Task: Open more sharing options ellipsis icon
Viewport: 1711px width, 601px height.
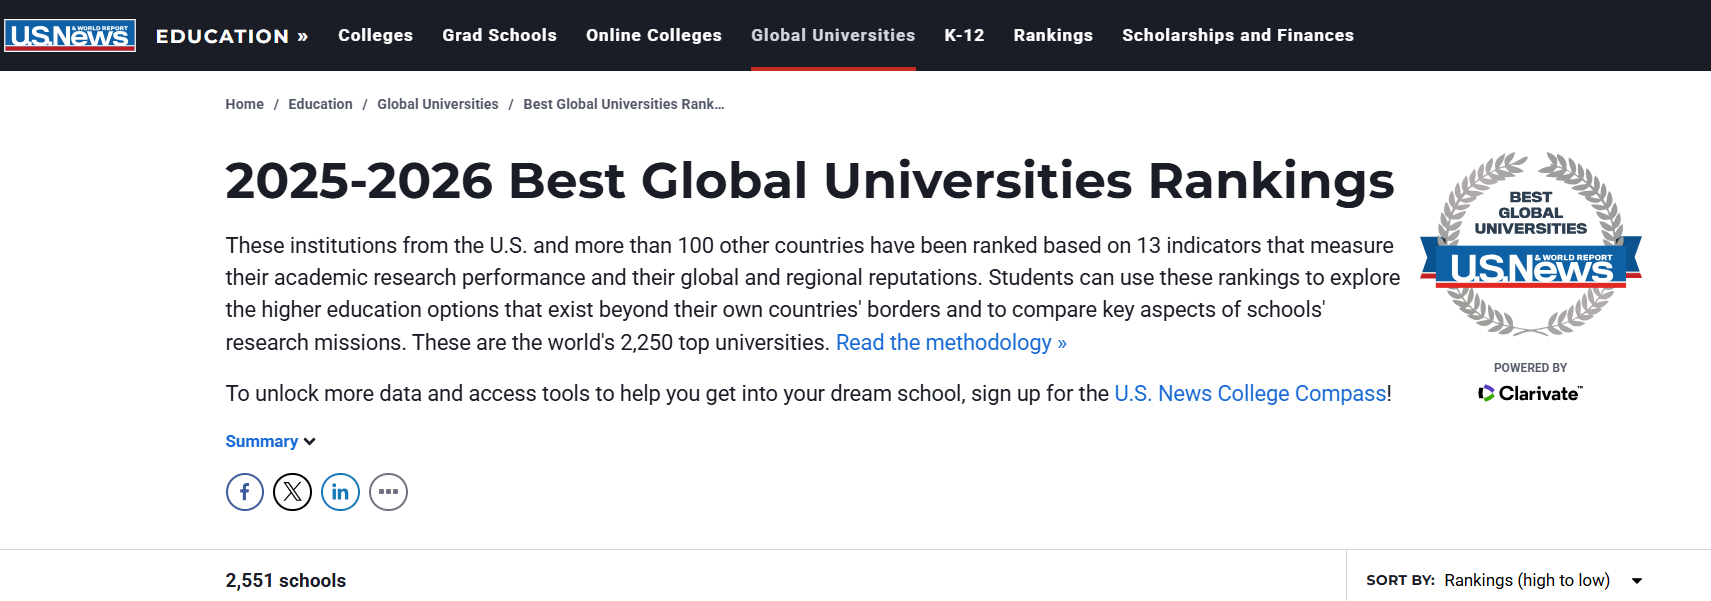Action: pos(388,492)
